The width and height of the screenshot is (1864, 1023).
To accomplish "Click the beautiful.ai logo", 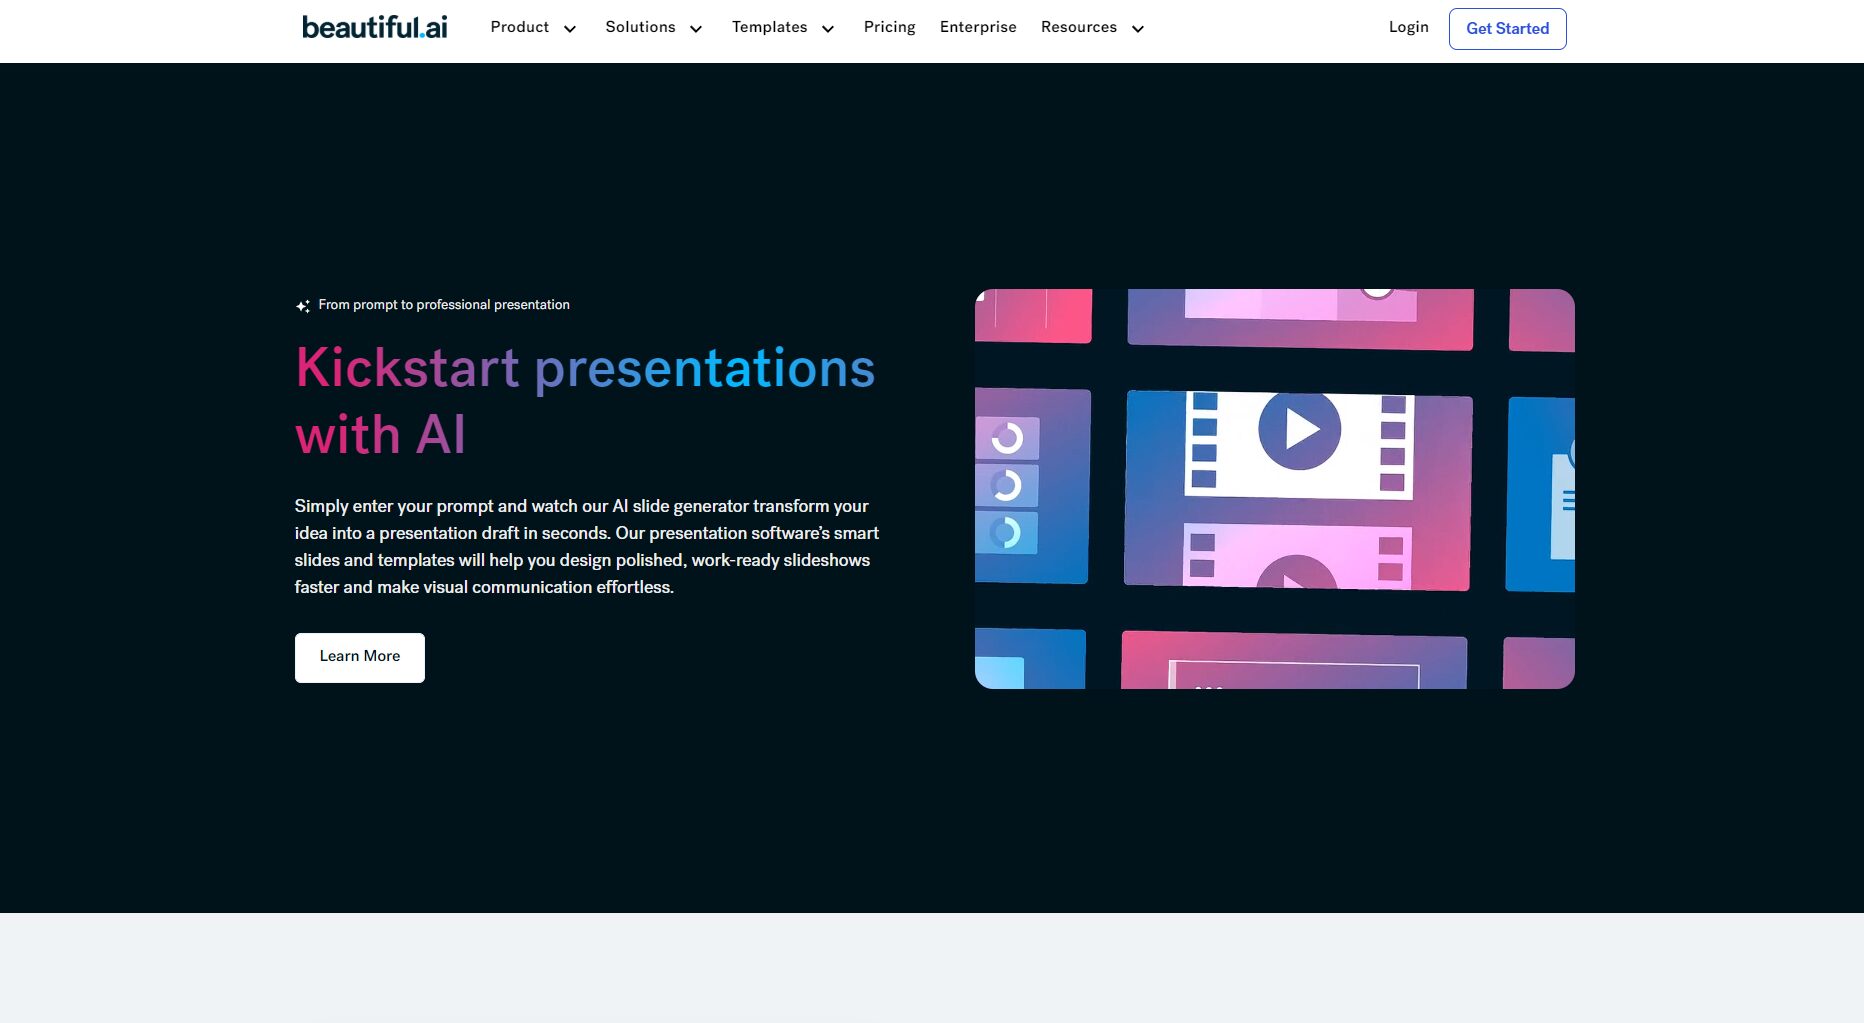I will tap(374, 27).
